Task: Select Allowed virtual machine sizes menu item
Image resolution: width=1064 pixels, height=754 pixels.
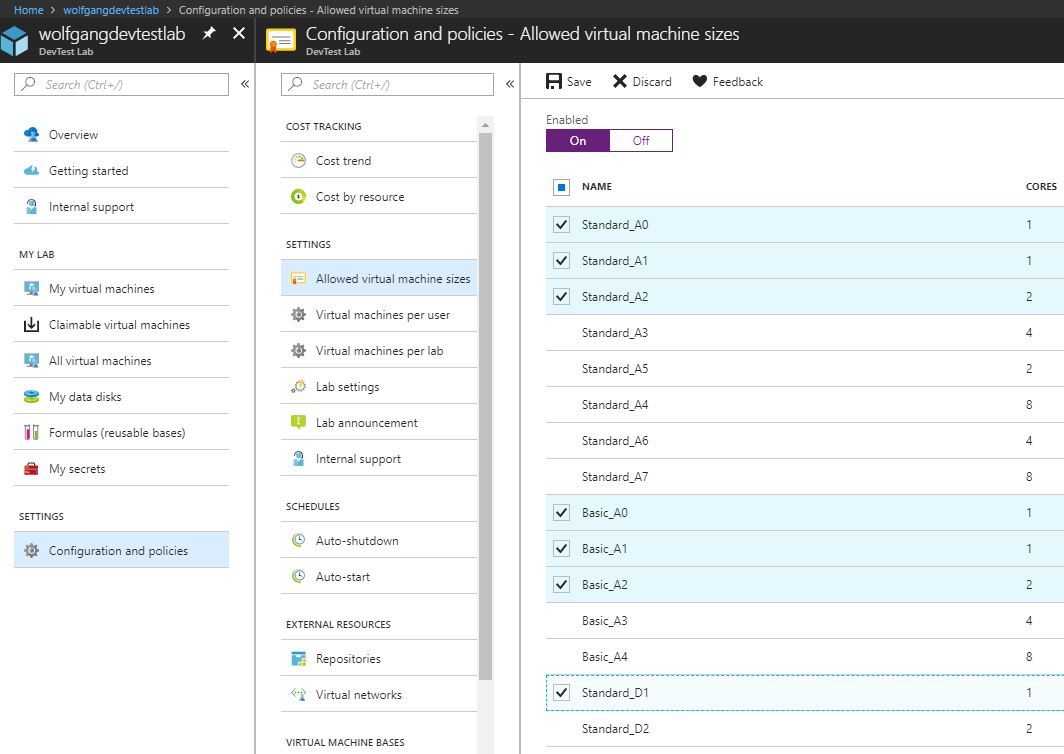Action: pyautogui.click(x=379, y=278)
